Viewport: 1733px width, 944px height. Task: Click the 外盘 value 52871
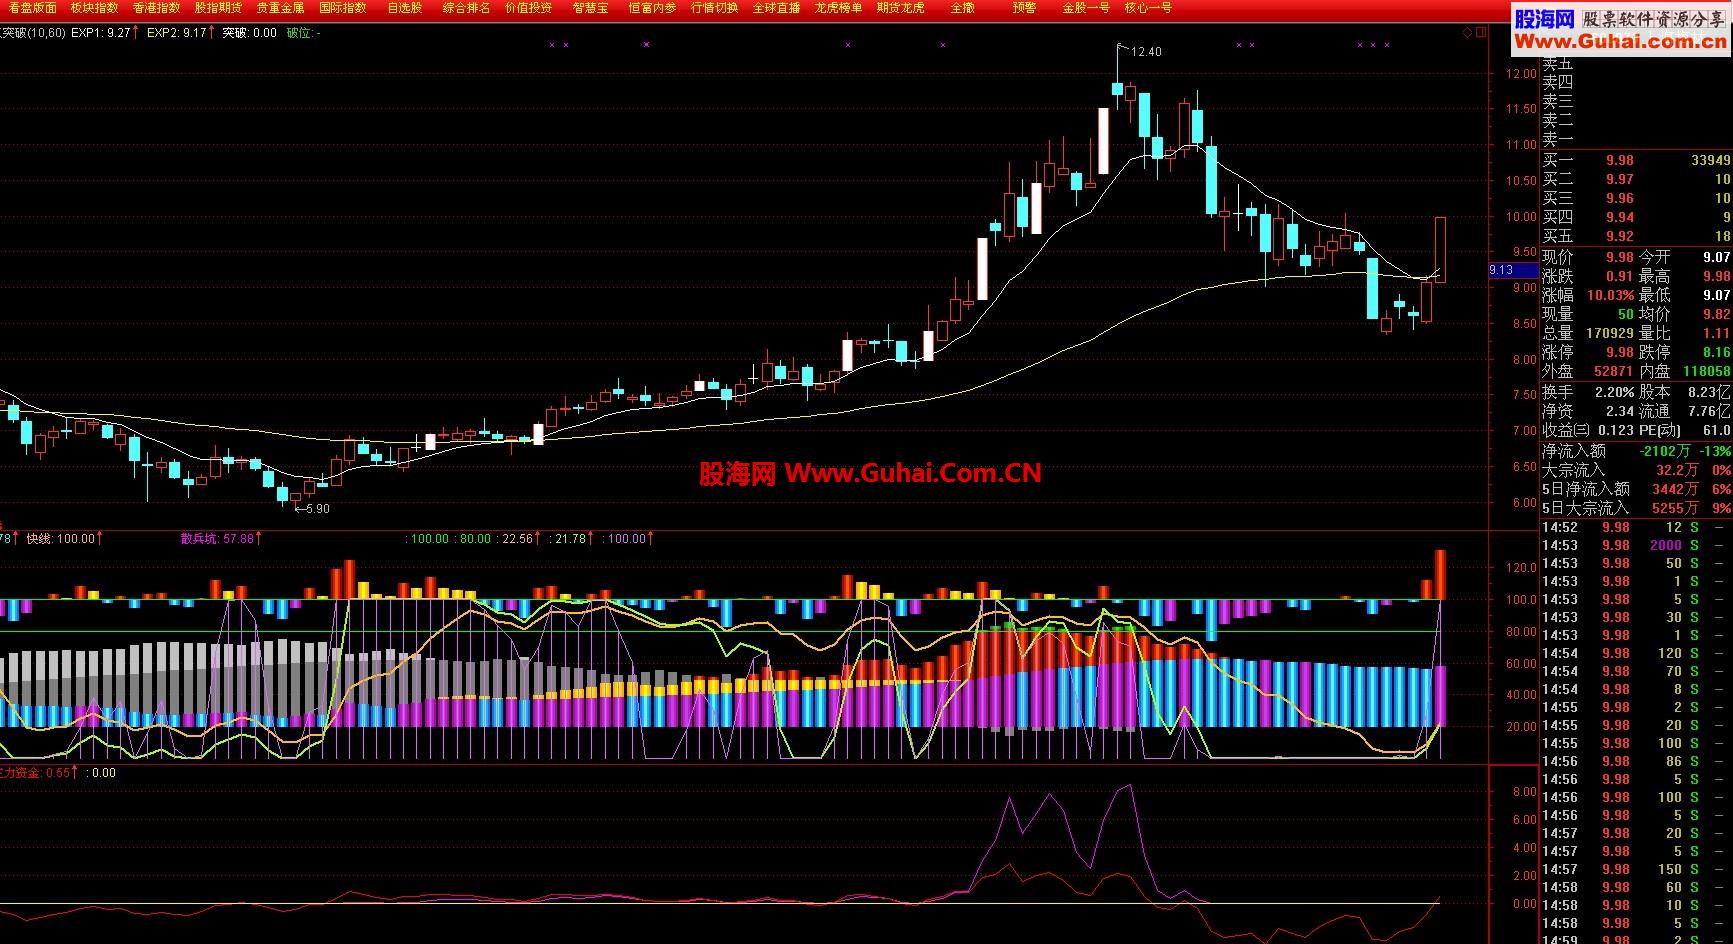pos(1614,371)
